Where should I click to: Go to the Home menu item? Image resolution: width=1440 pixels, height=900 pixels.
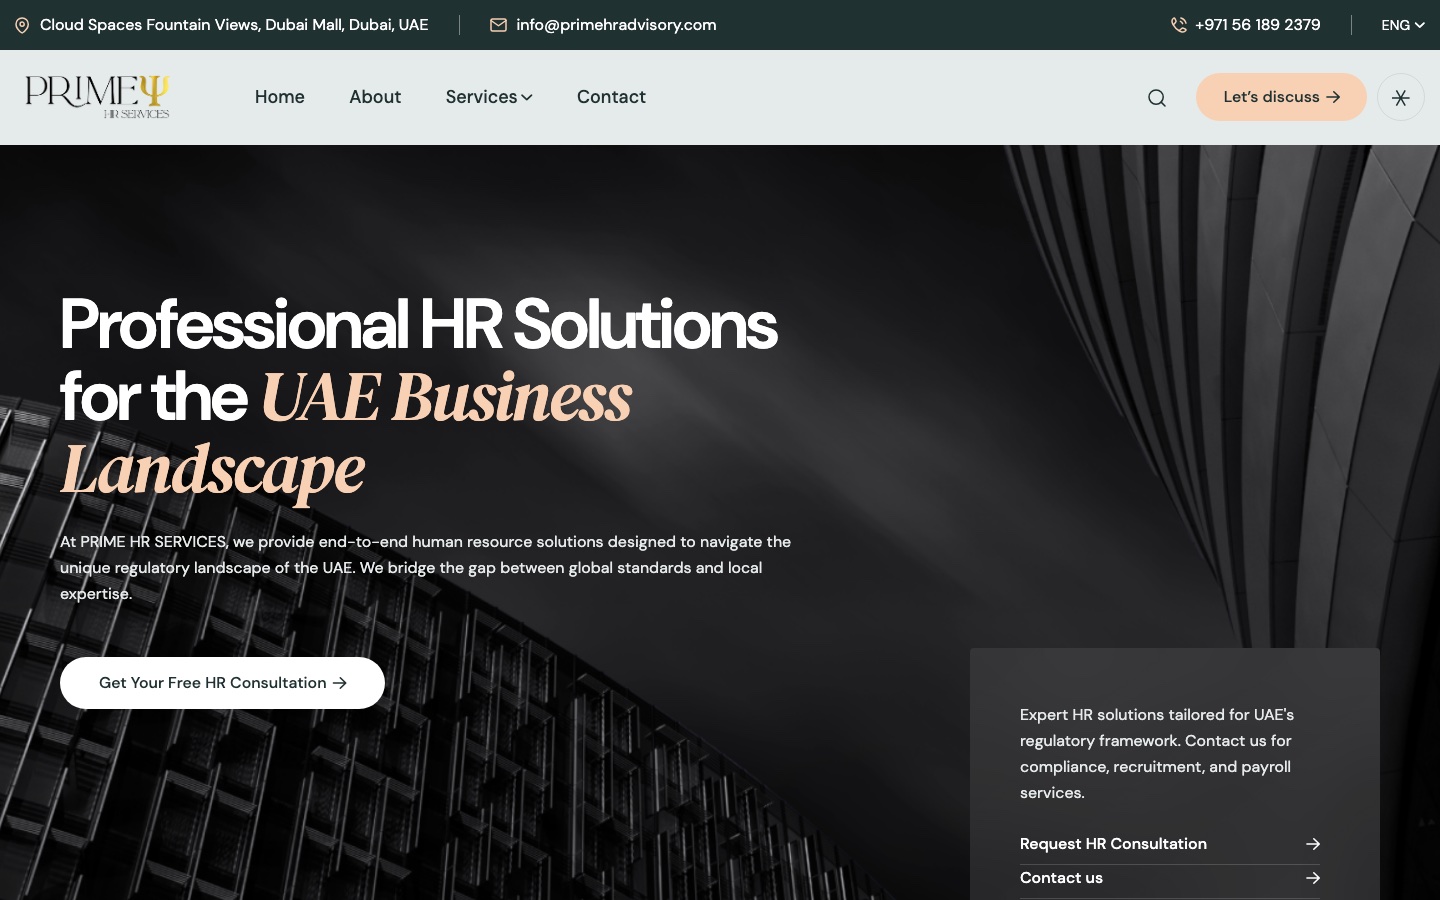(280, 97)
